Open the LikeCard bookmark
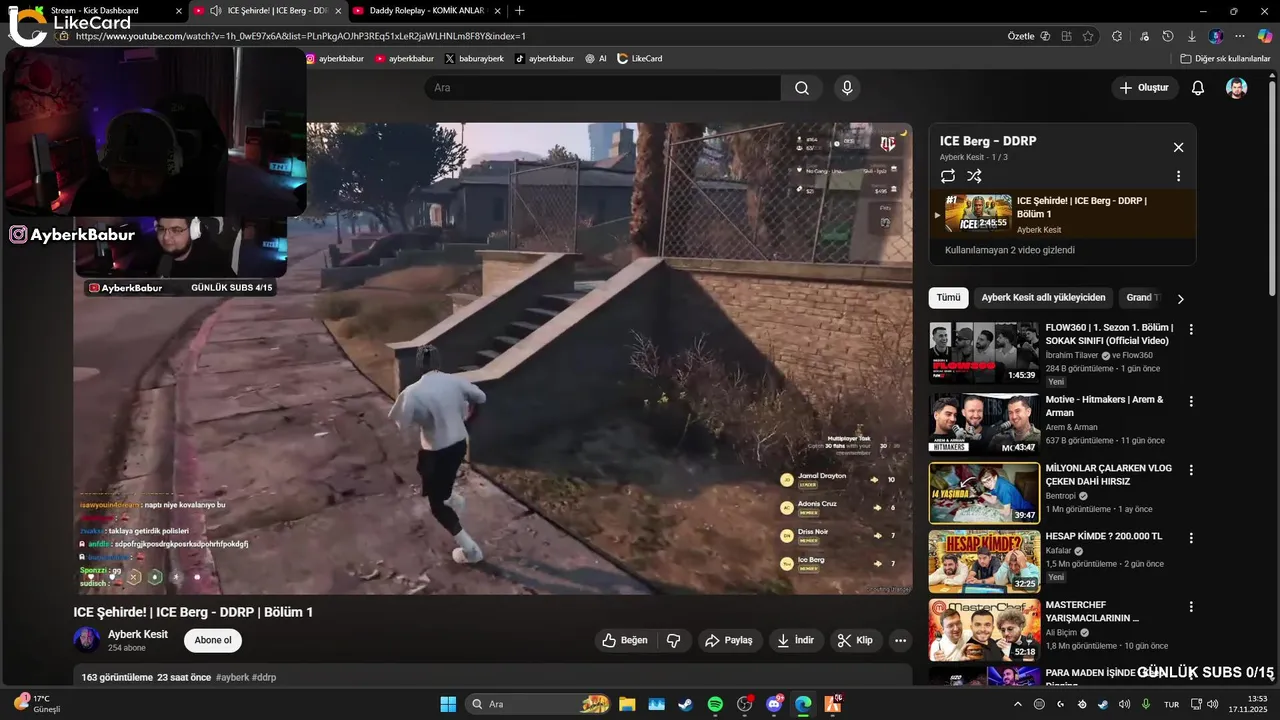 coord(640,59)
